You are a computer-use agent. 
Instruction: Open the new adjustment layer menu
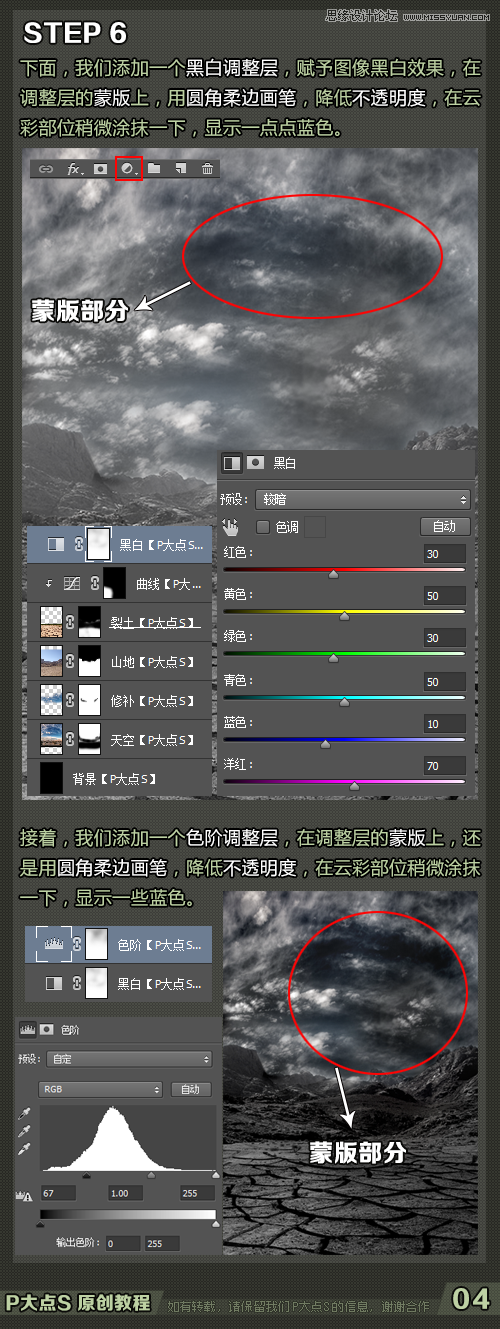[x=127, y=169]
